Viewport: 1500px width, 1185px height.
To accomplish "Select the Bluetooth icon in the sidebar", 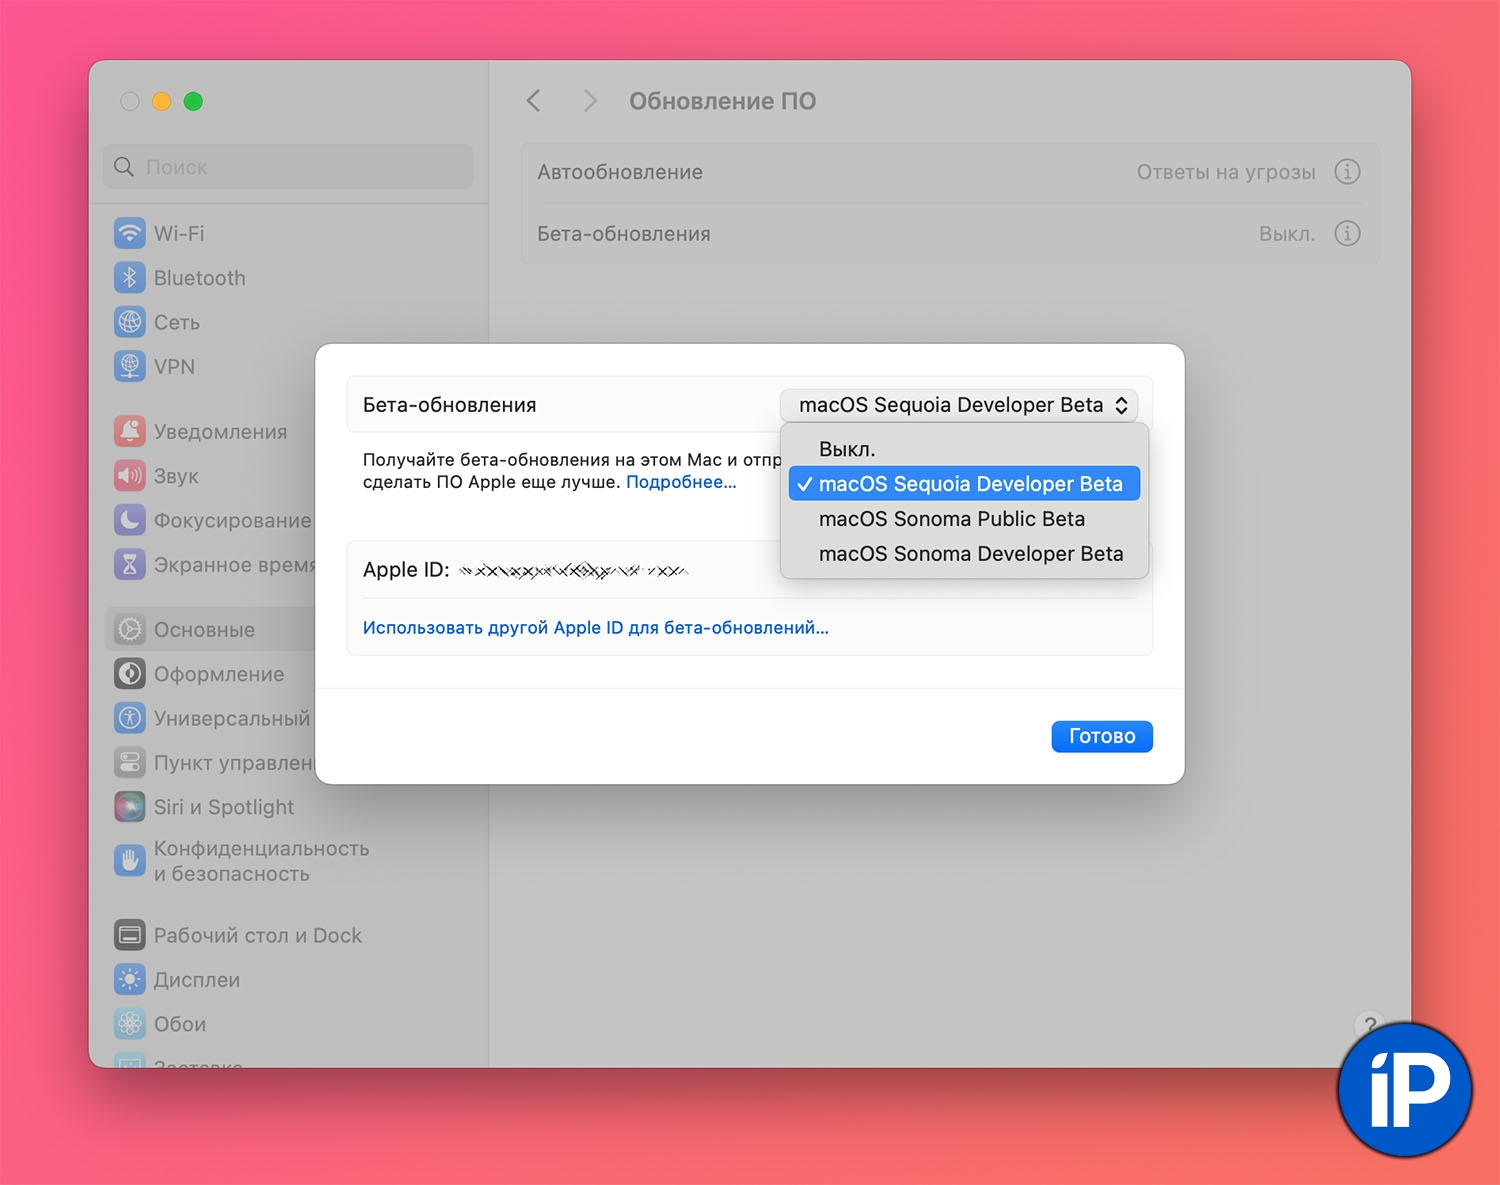I will (x=129, y=278).
